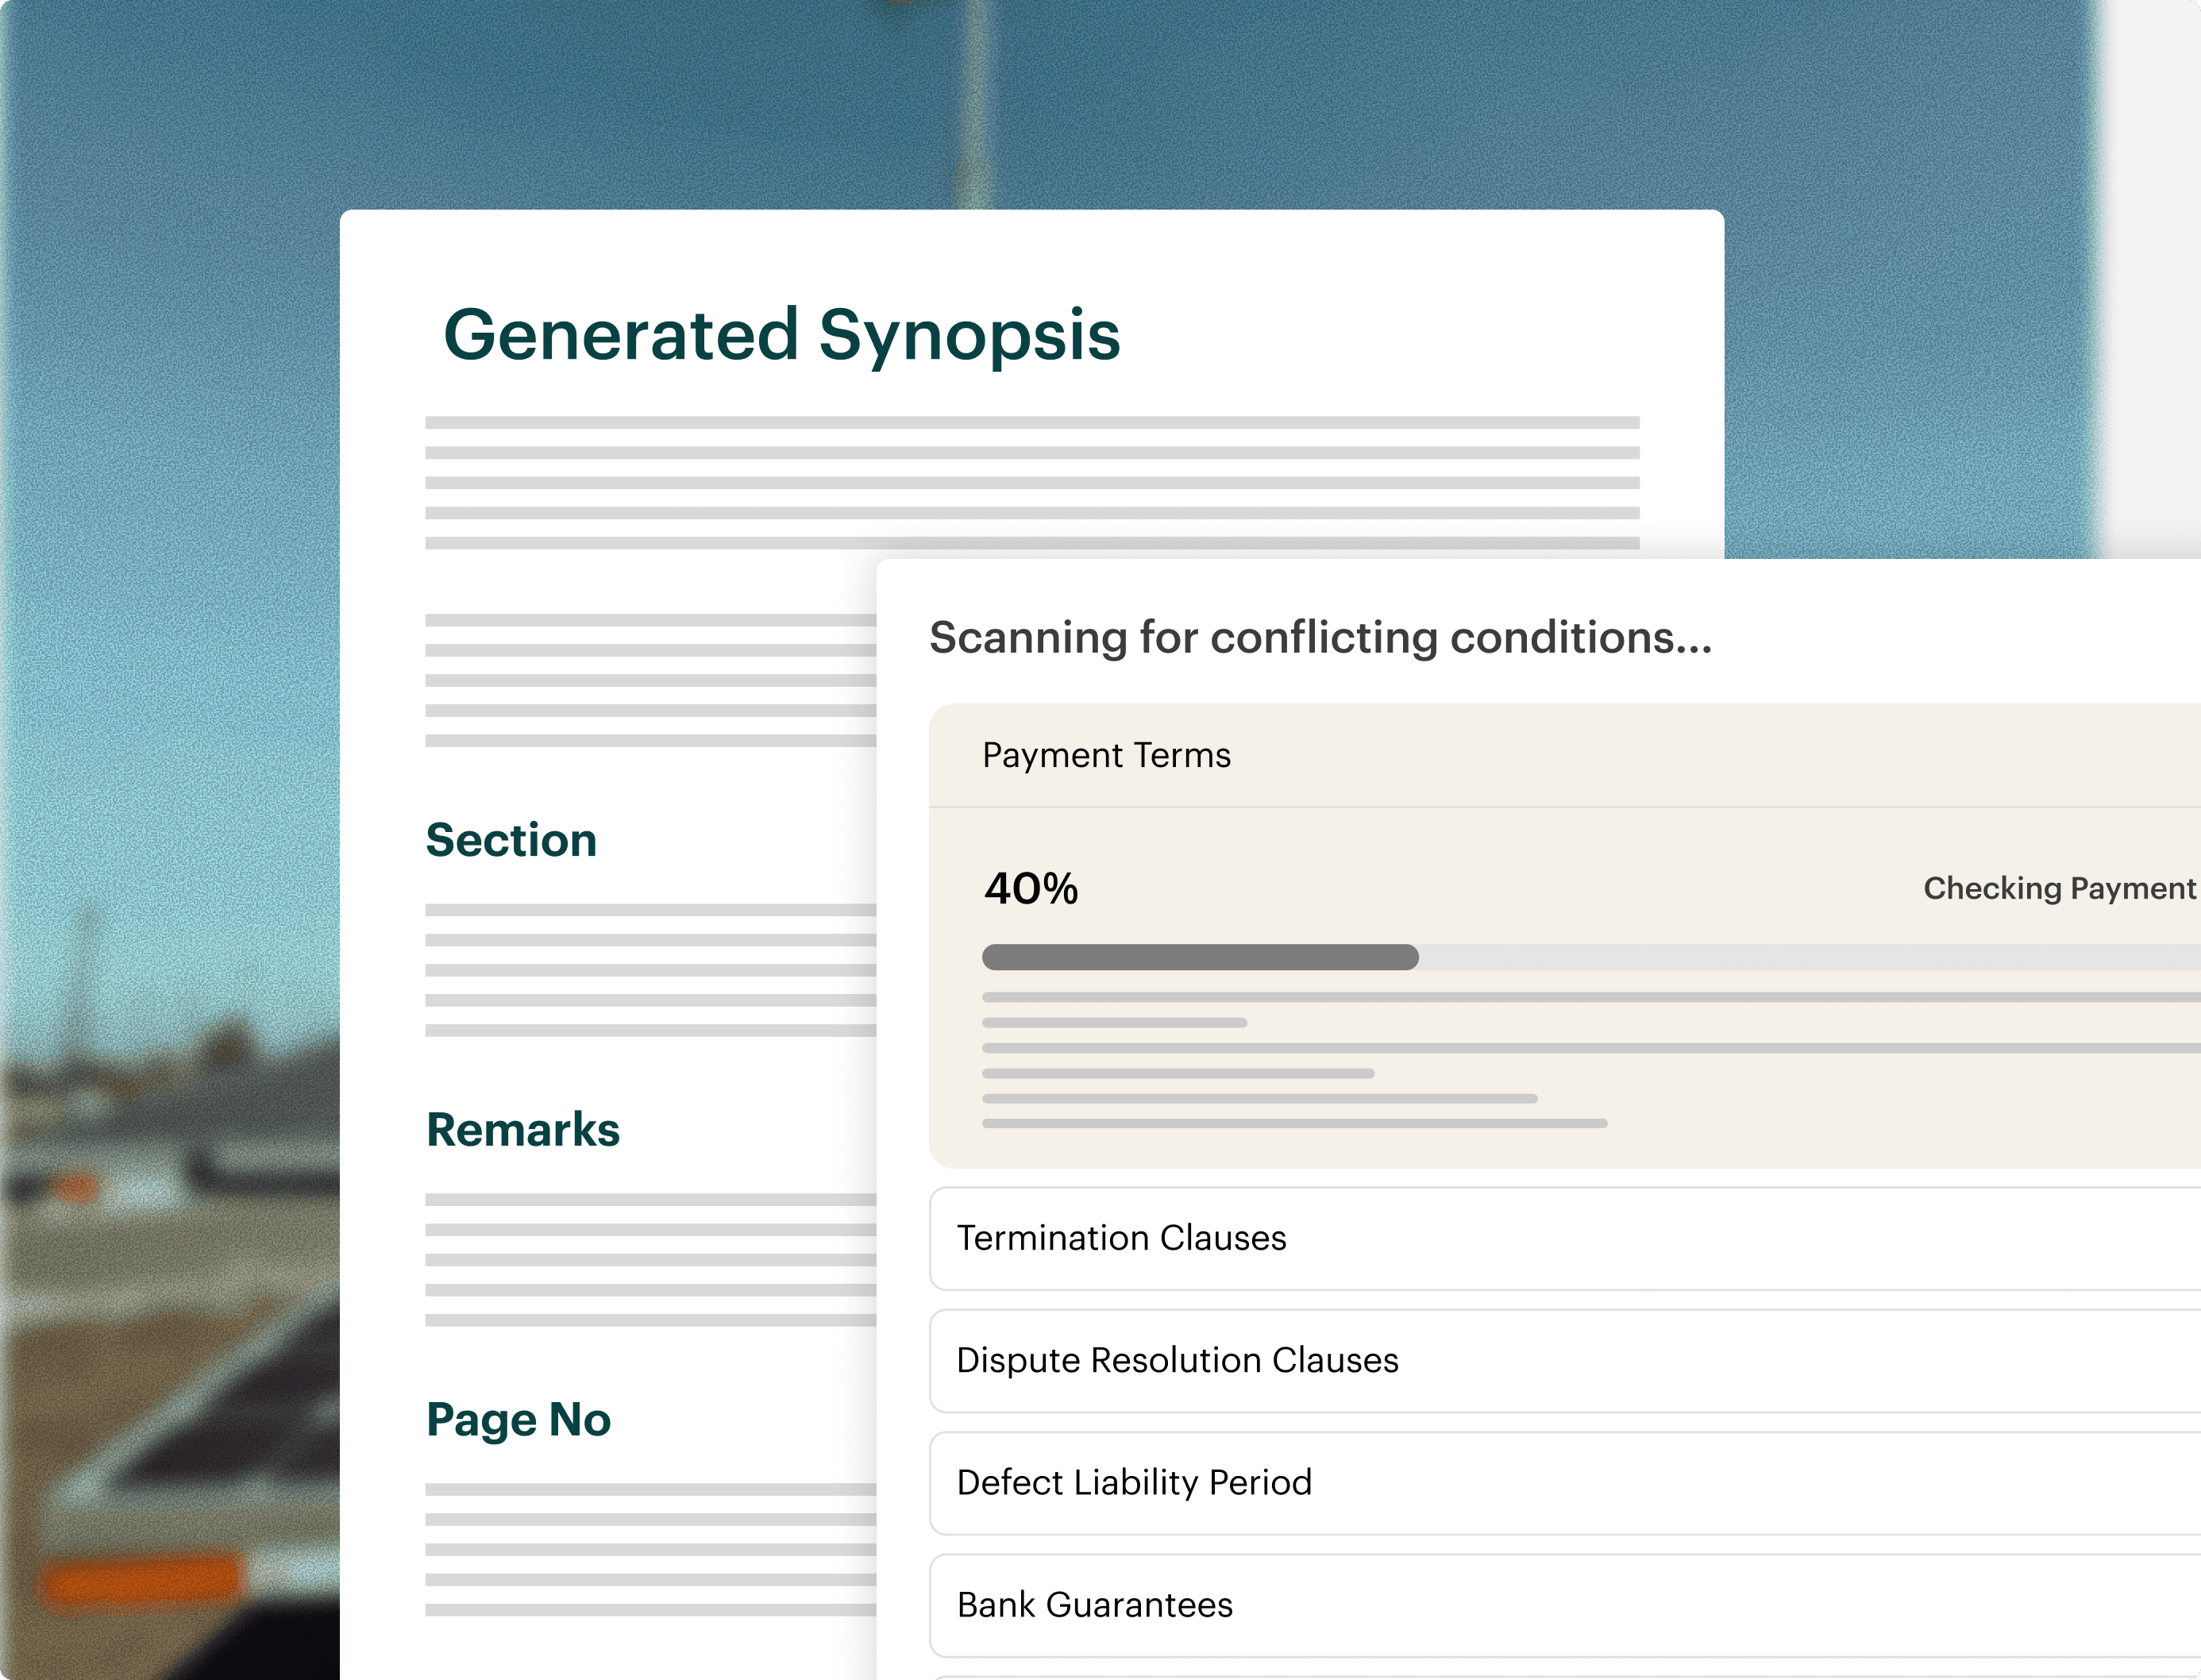The height and width of the screenshot is (1680, 2201).
Task: Click the Payment Terms card header
Action: click(1565, 755)
